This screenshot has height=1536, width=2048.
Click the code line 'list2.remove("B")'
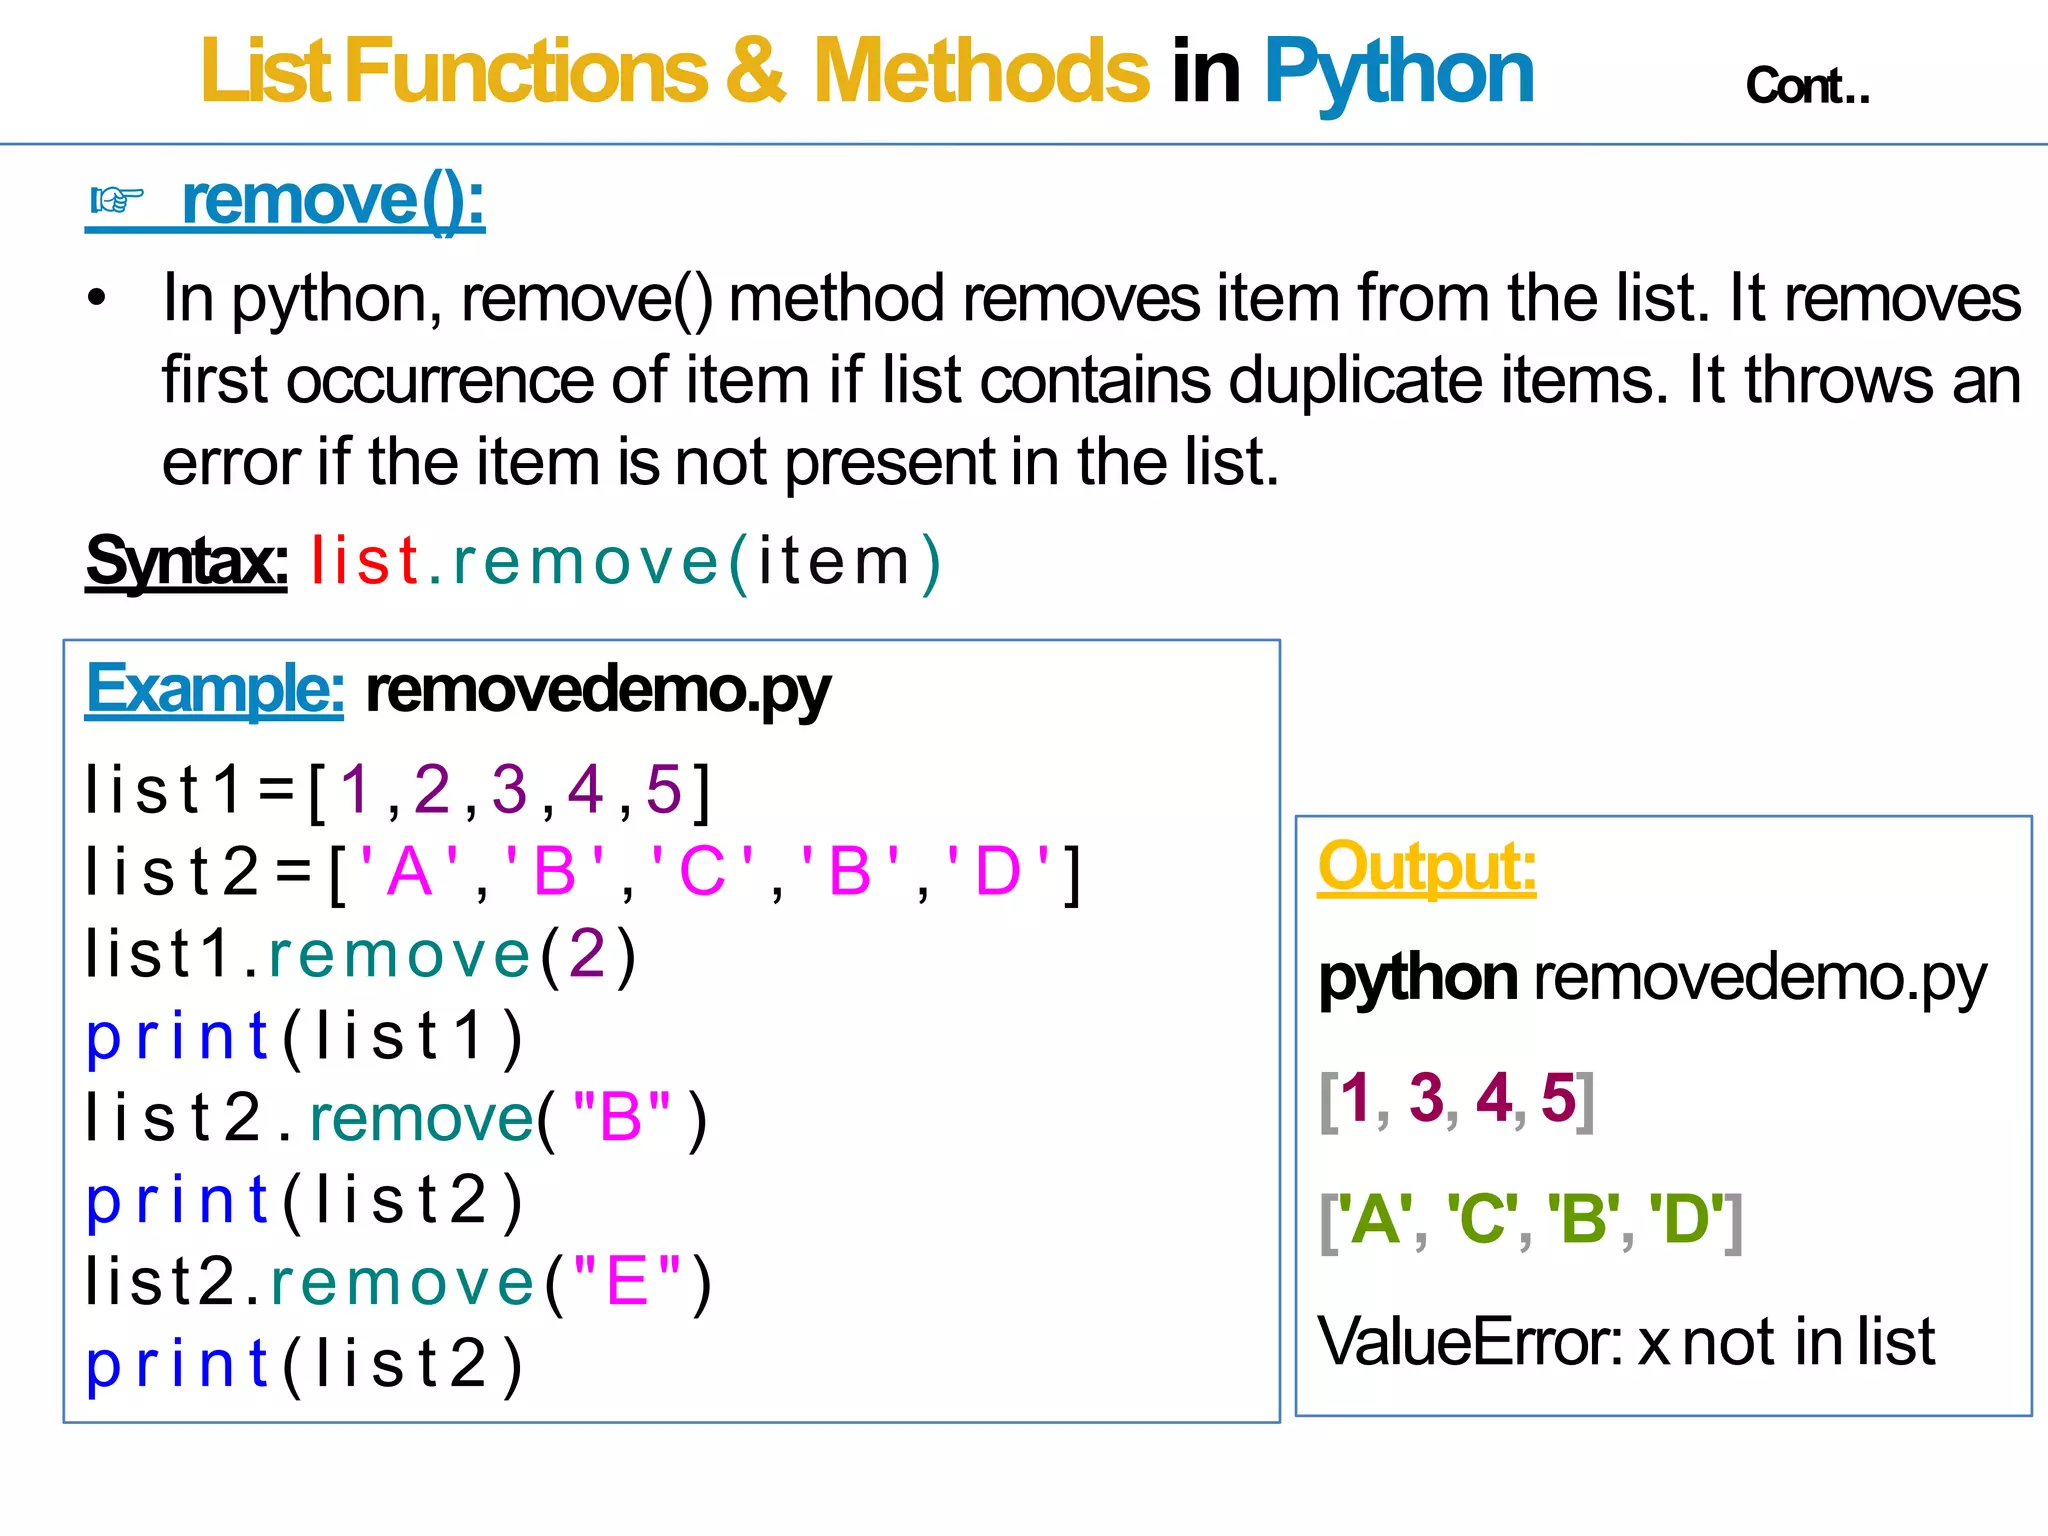click(x=397, y=1119)
